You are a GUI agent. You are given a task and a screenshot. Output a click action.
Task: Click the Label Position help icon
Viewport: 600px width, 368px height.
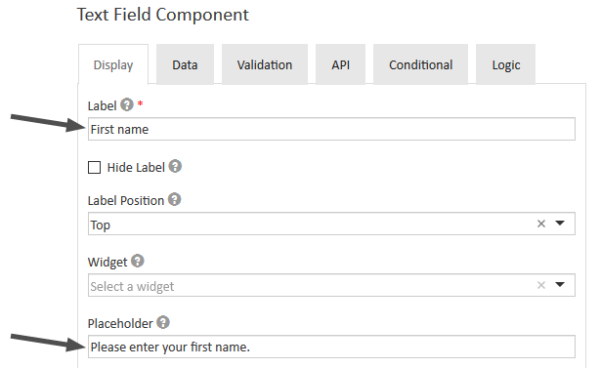tap(174, 199)
